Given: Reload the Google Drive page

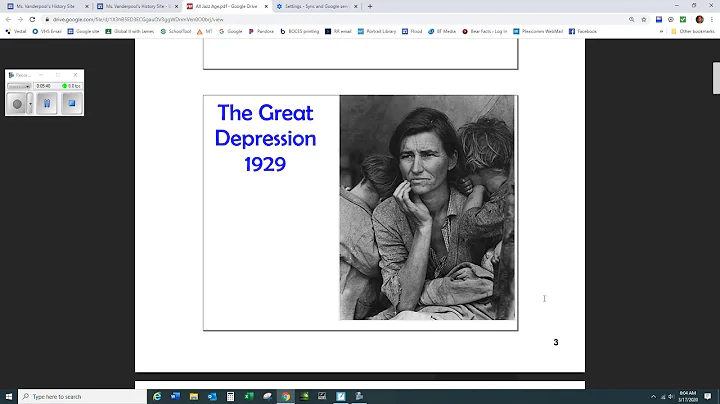Looking at the screenshot, I should 32,19.
